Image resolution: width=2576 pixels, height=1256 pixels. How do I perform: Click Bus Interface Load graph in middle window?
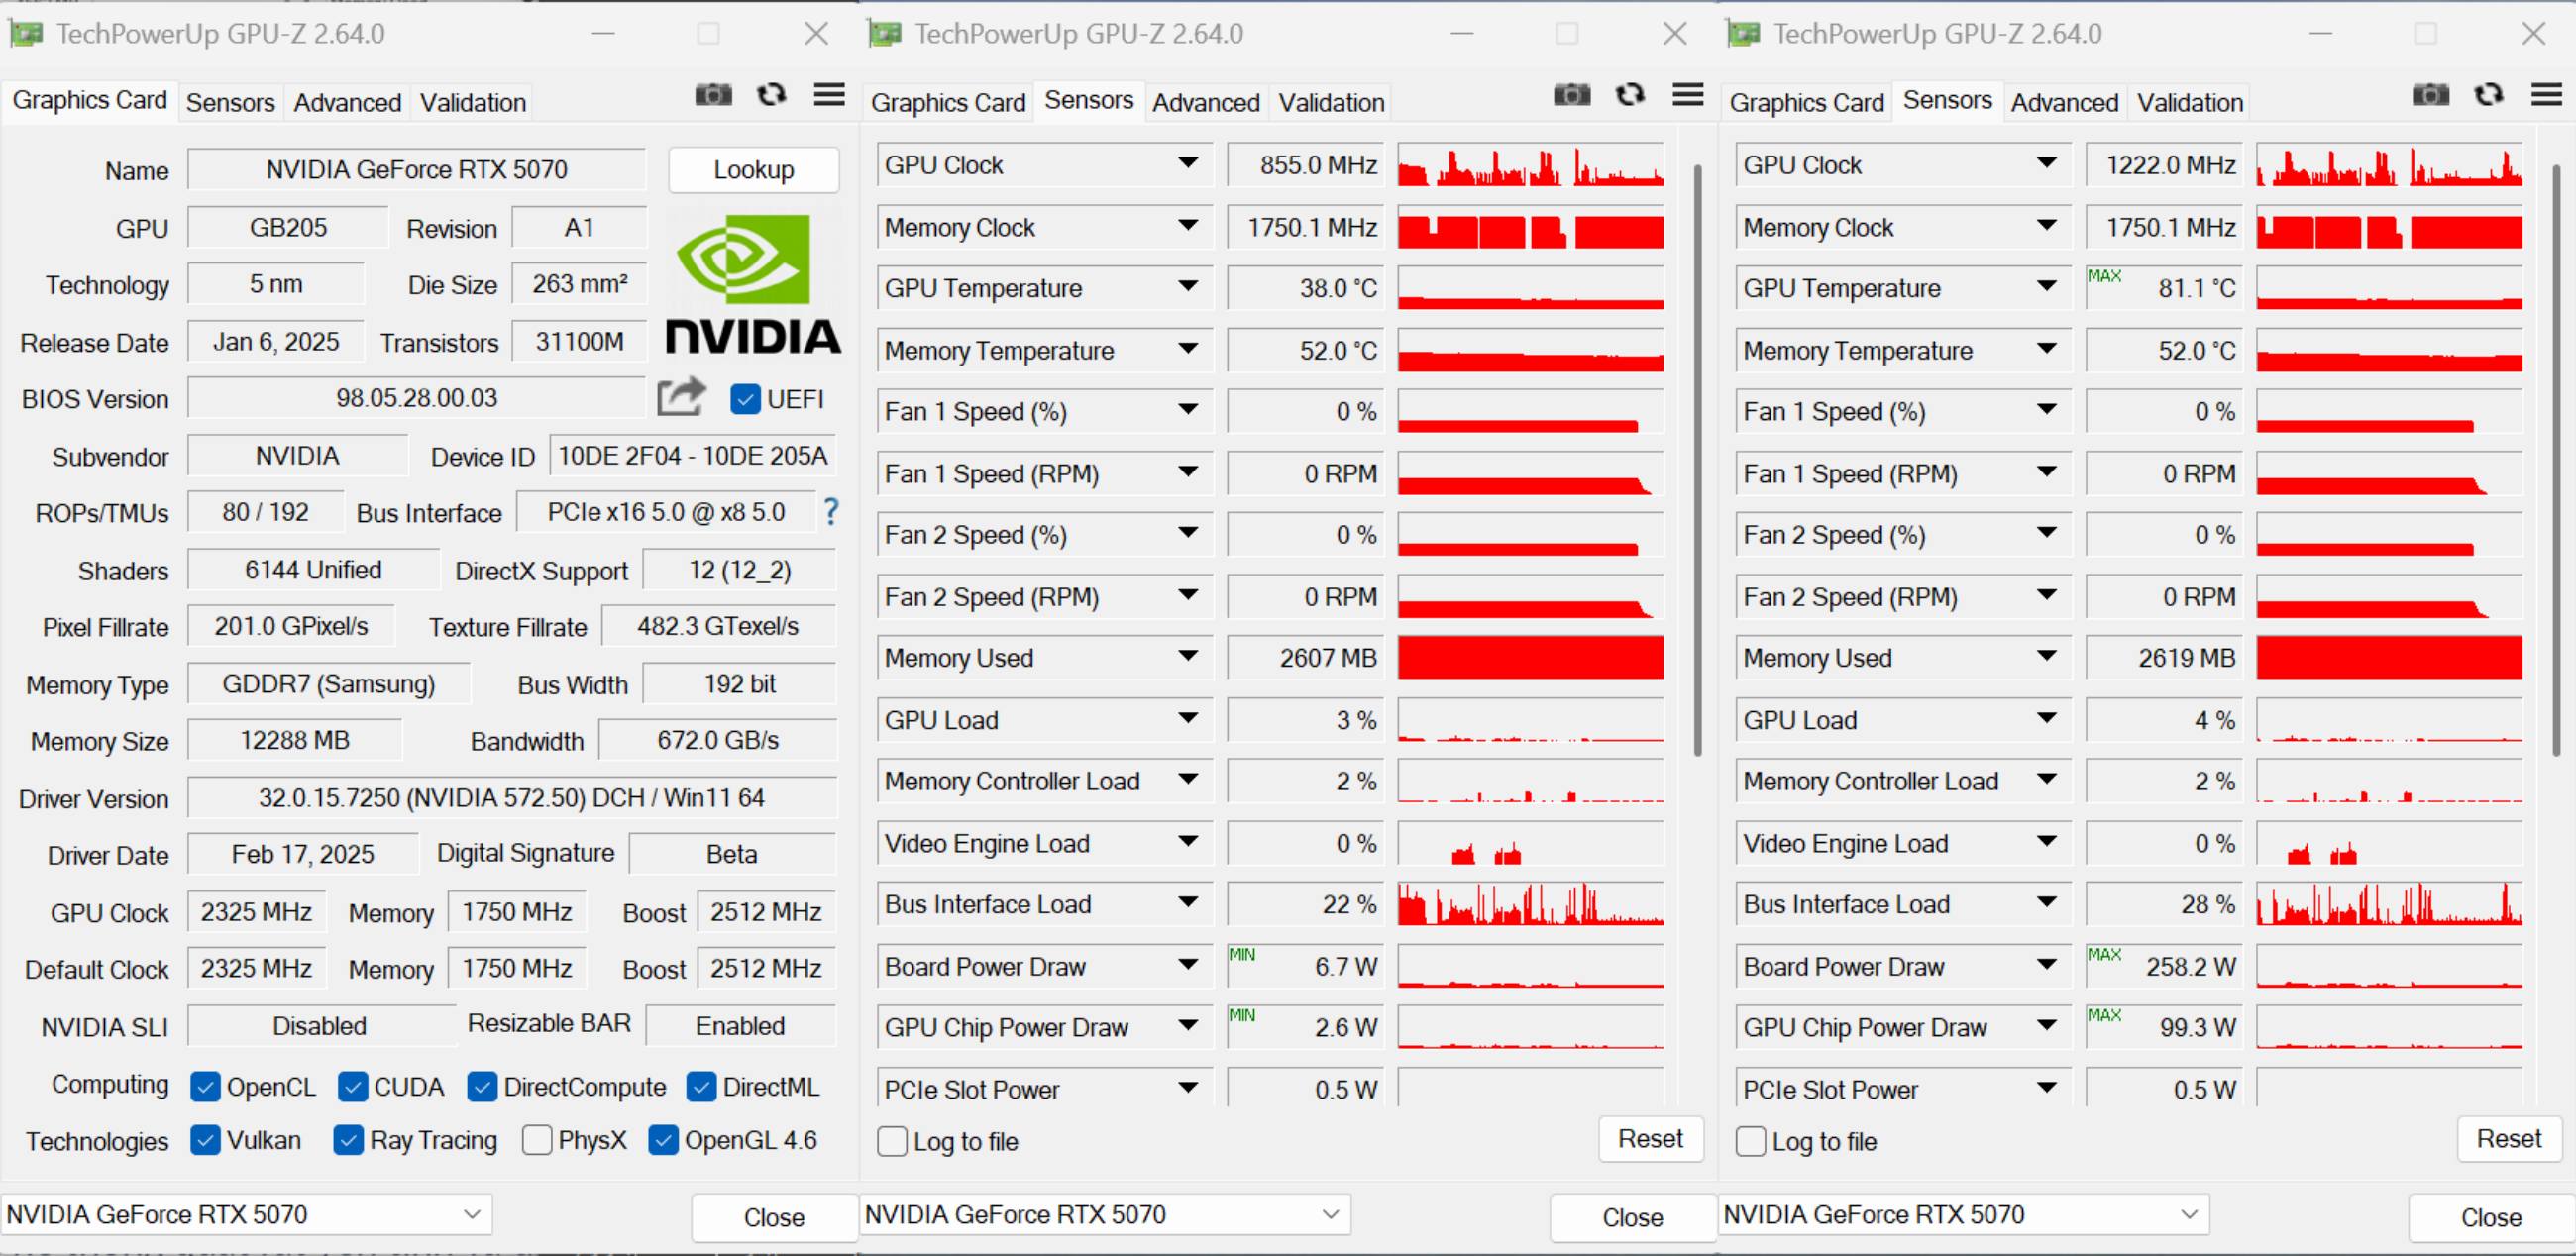(1530, 903)
